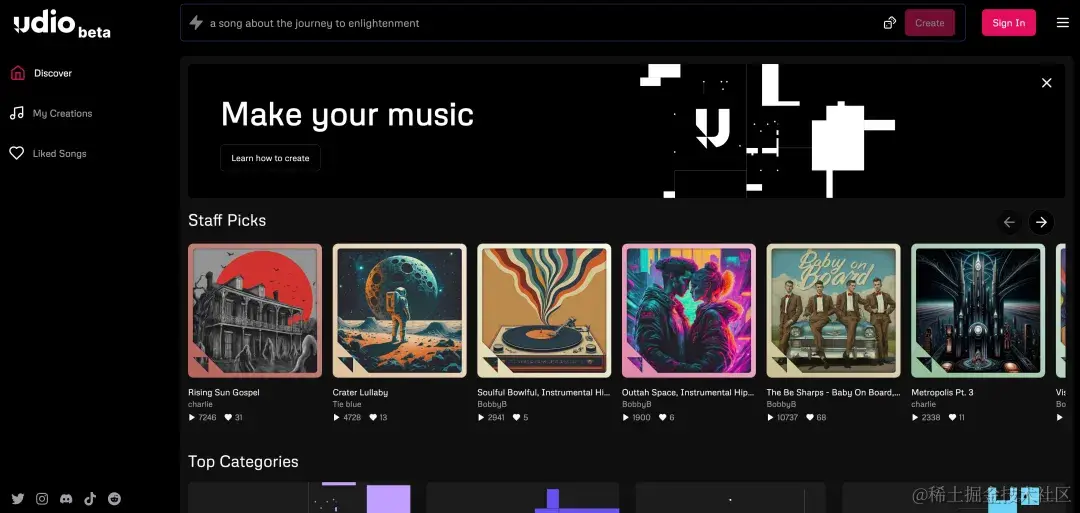Click heart icon under Crater Lullaby
Image resolution: width=1080 pixels, height=513 pixels.
(373, 417)
